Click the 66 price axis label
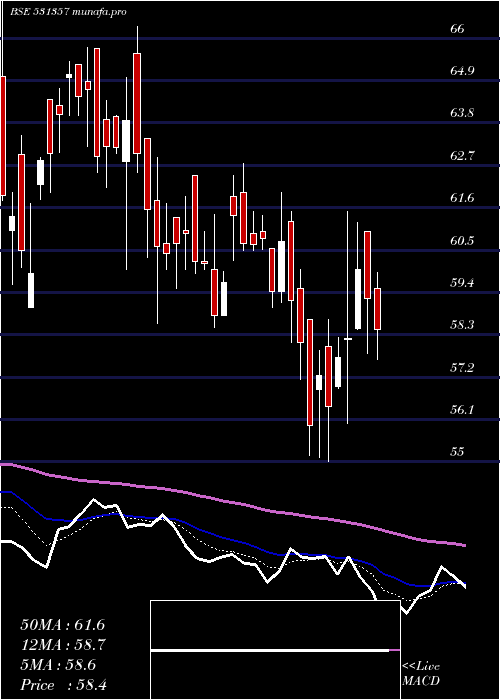500x700 pixels. click(x=458, y=29)
